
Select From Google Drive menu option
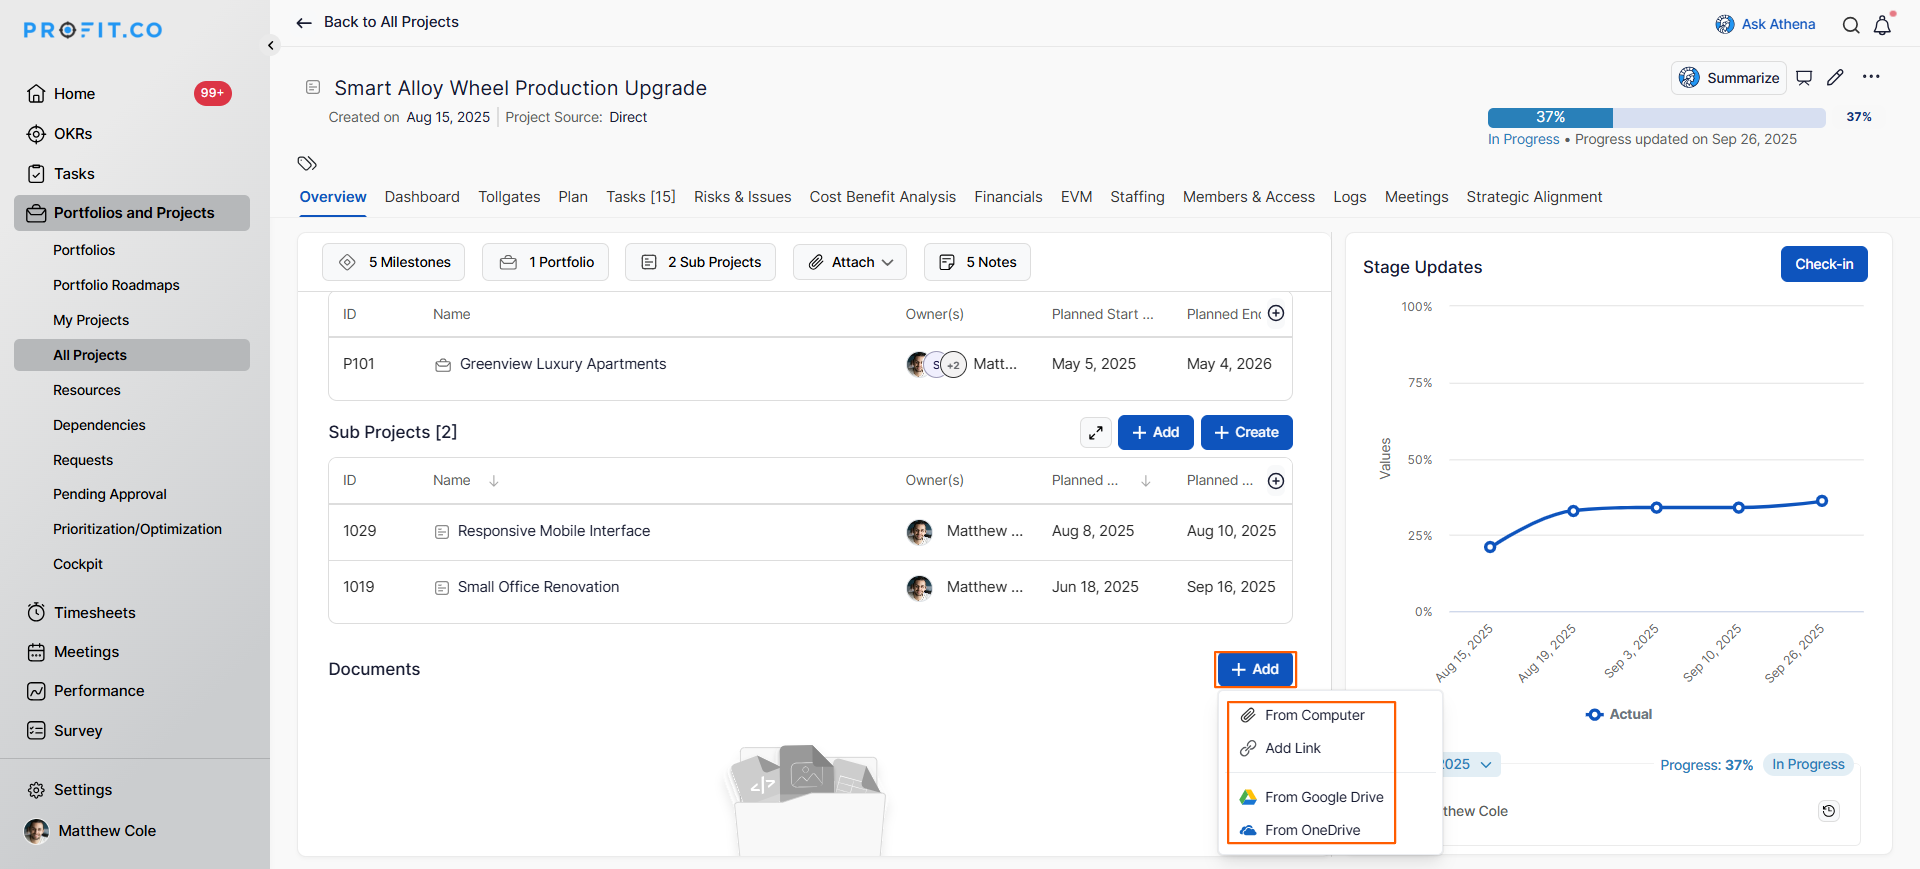pos(1323,797)
